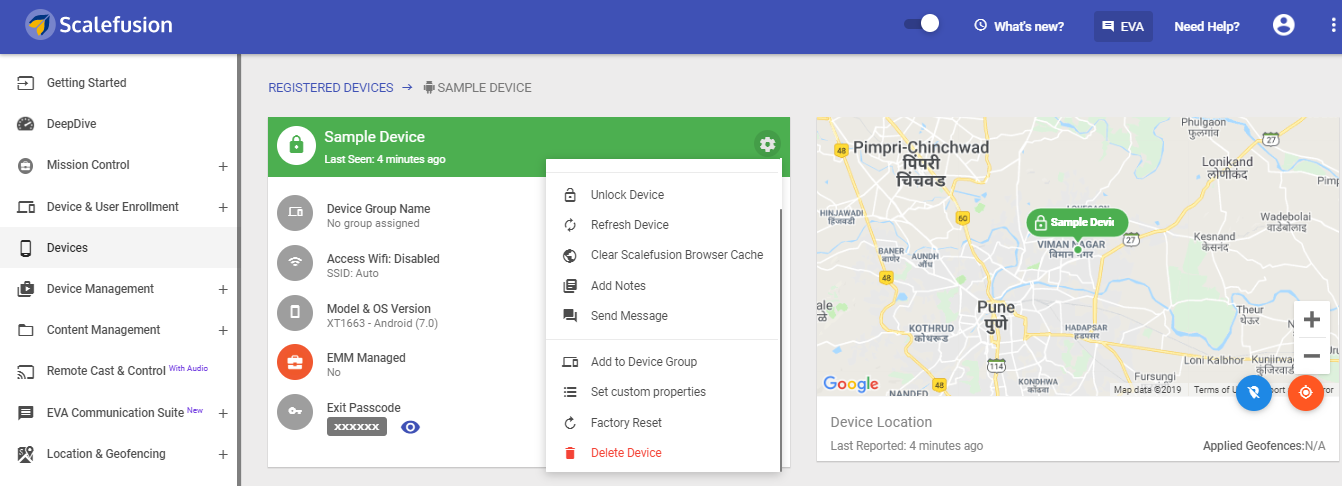The height and width of the screenshot is (486, 1342).
Task: Open the device settings gear icon
Action: point(767,144)
